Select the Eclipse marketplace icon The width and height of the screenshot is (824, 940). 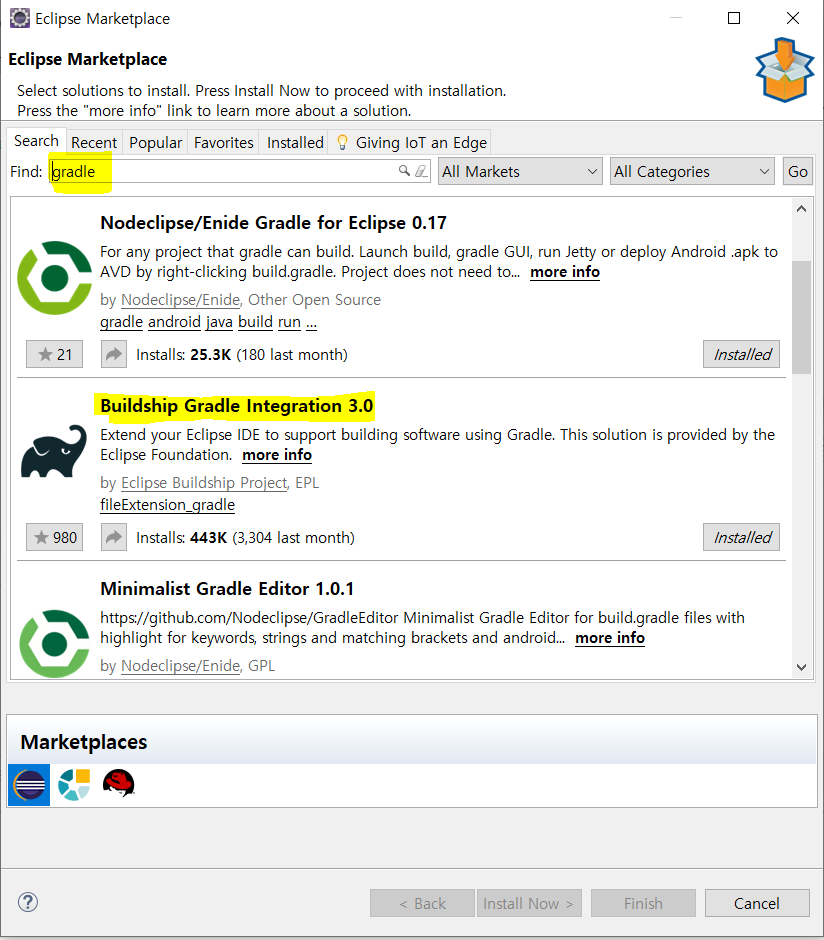pyautogui.click(x=29, y=785)
